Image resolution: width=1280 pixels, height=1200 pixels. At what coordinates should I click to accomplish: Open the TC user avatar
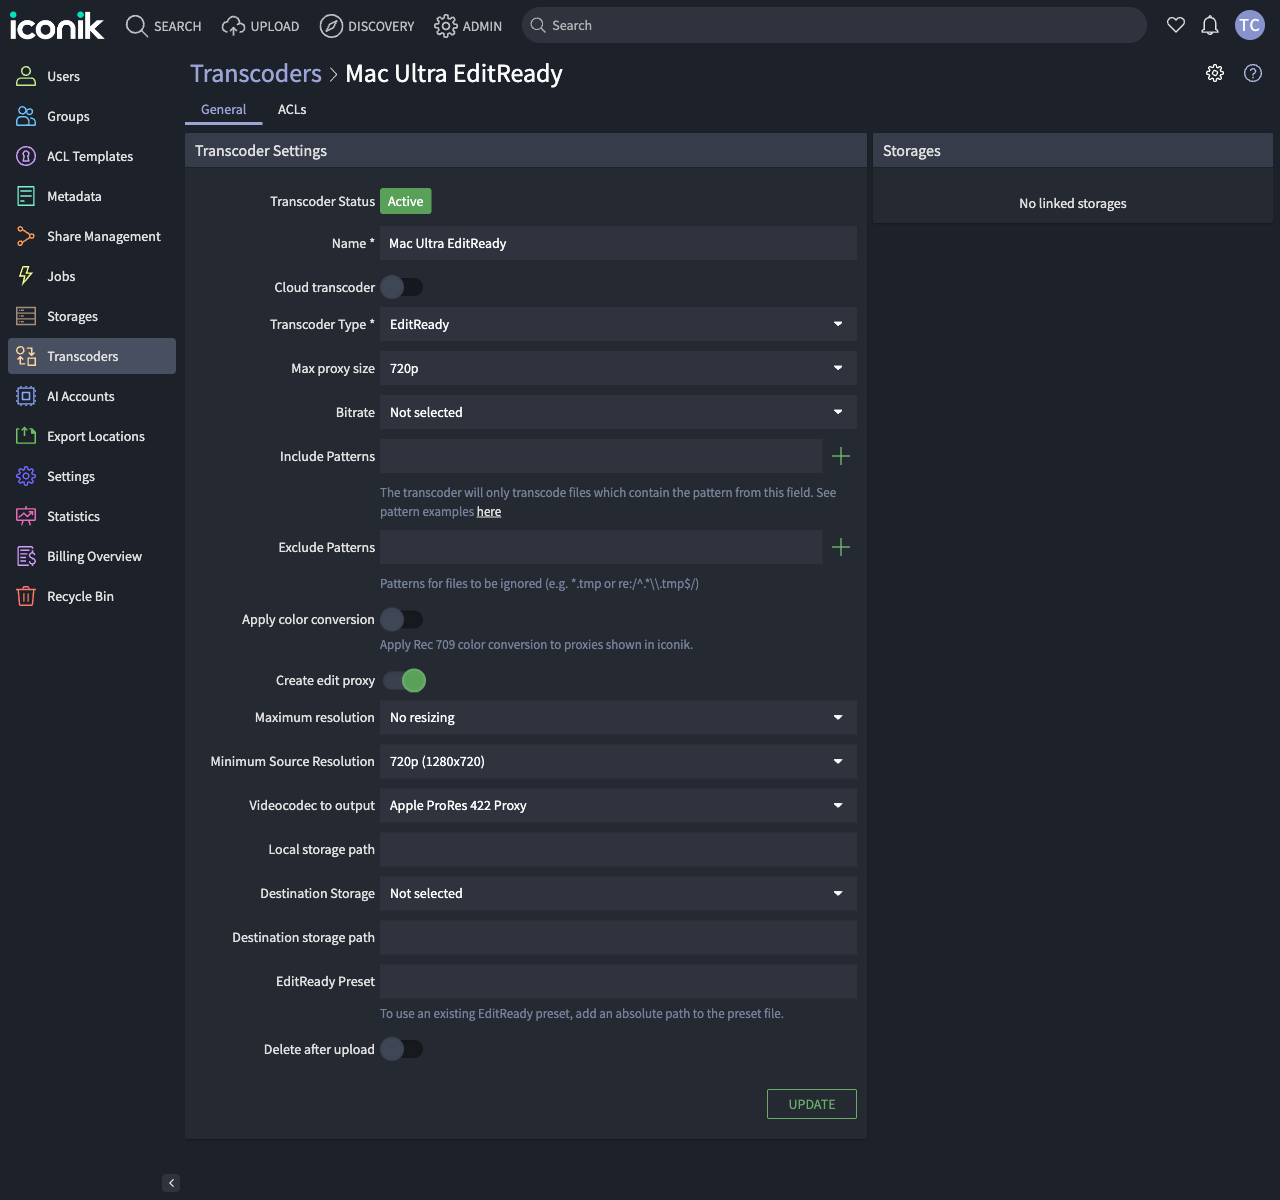[x=1250, y=25]
